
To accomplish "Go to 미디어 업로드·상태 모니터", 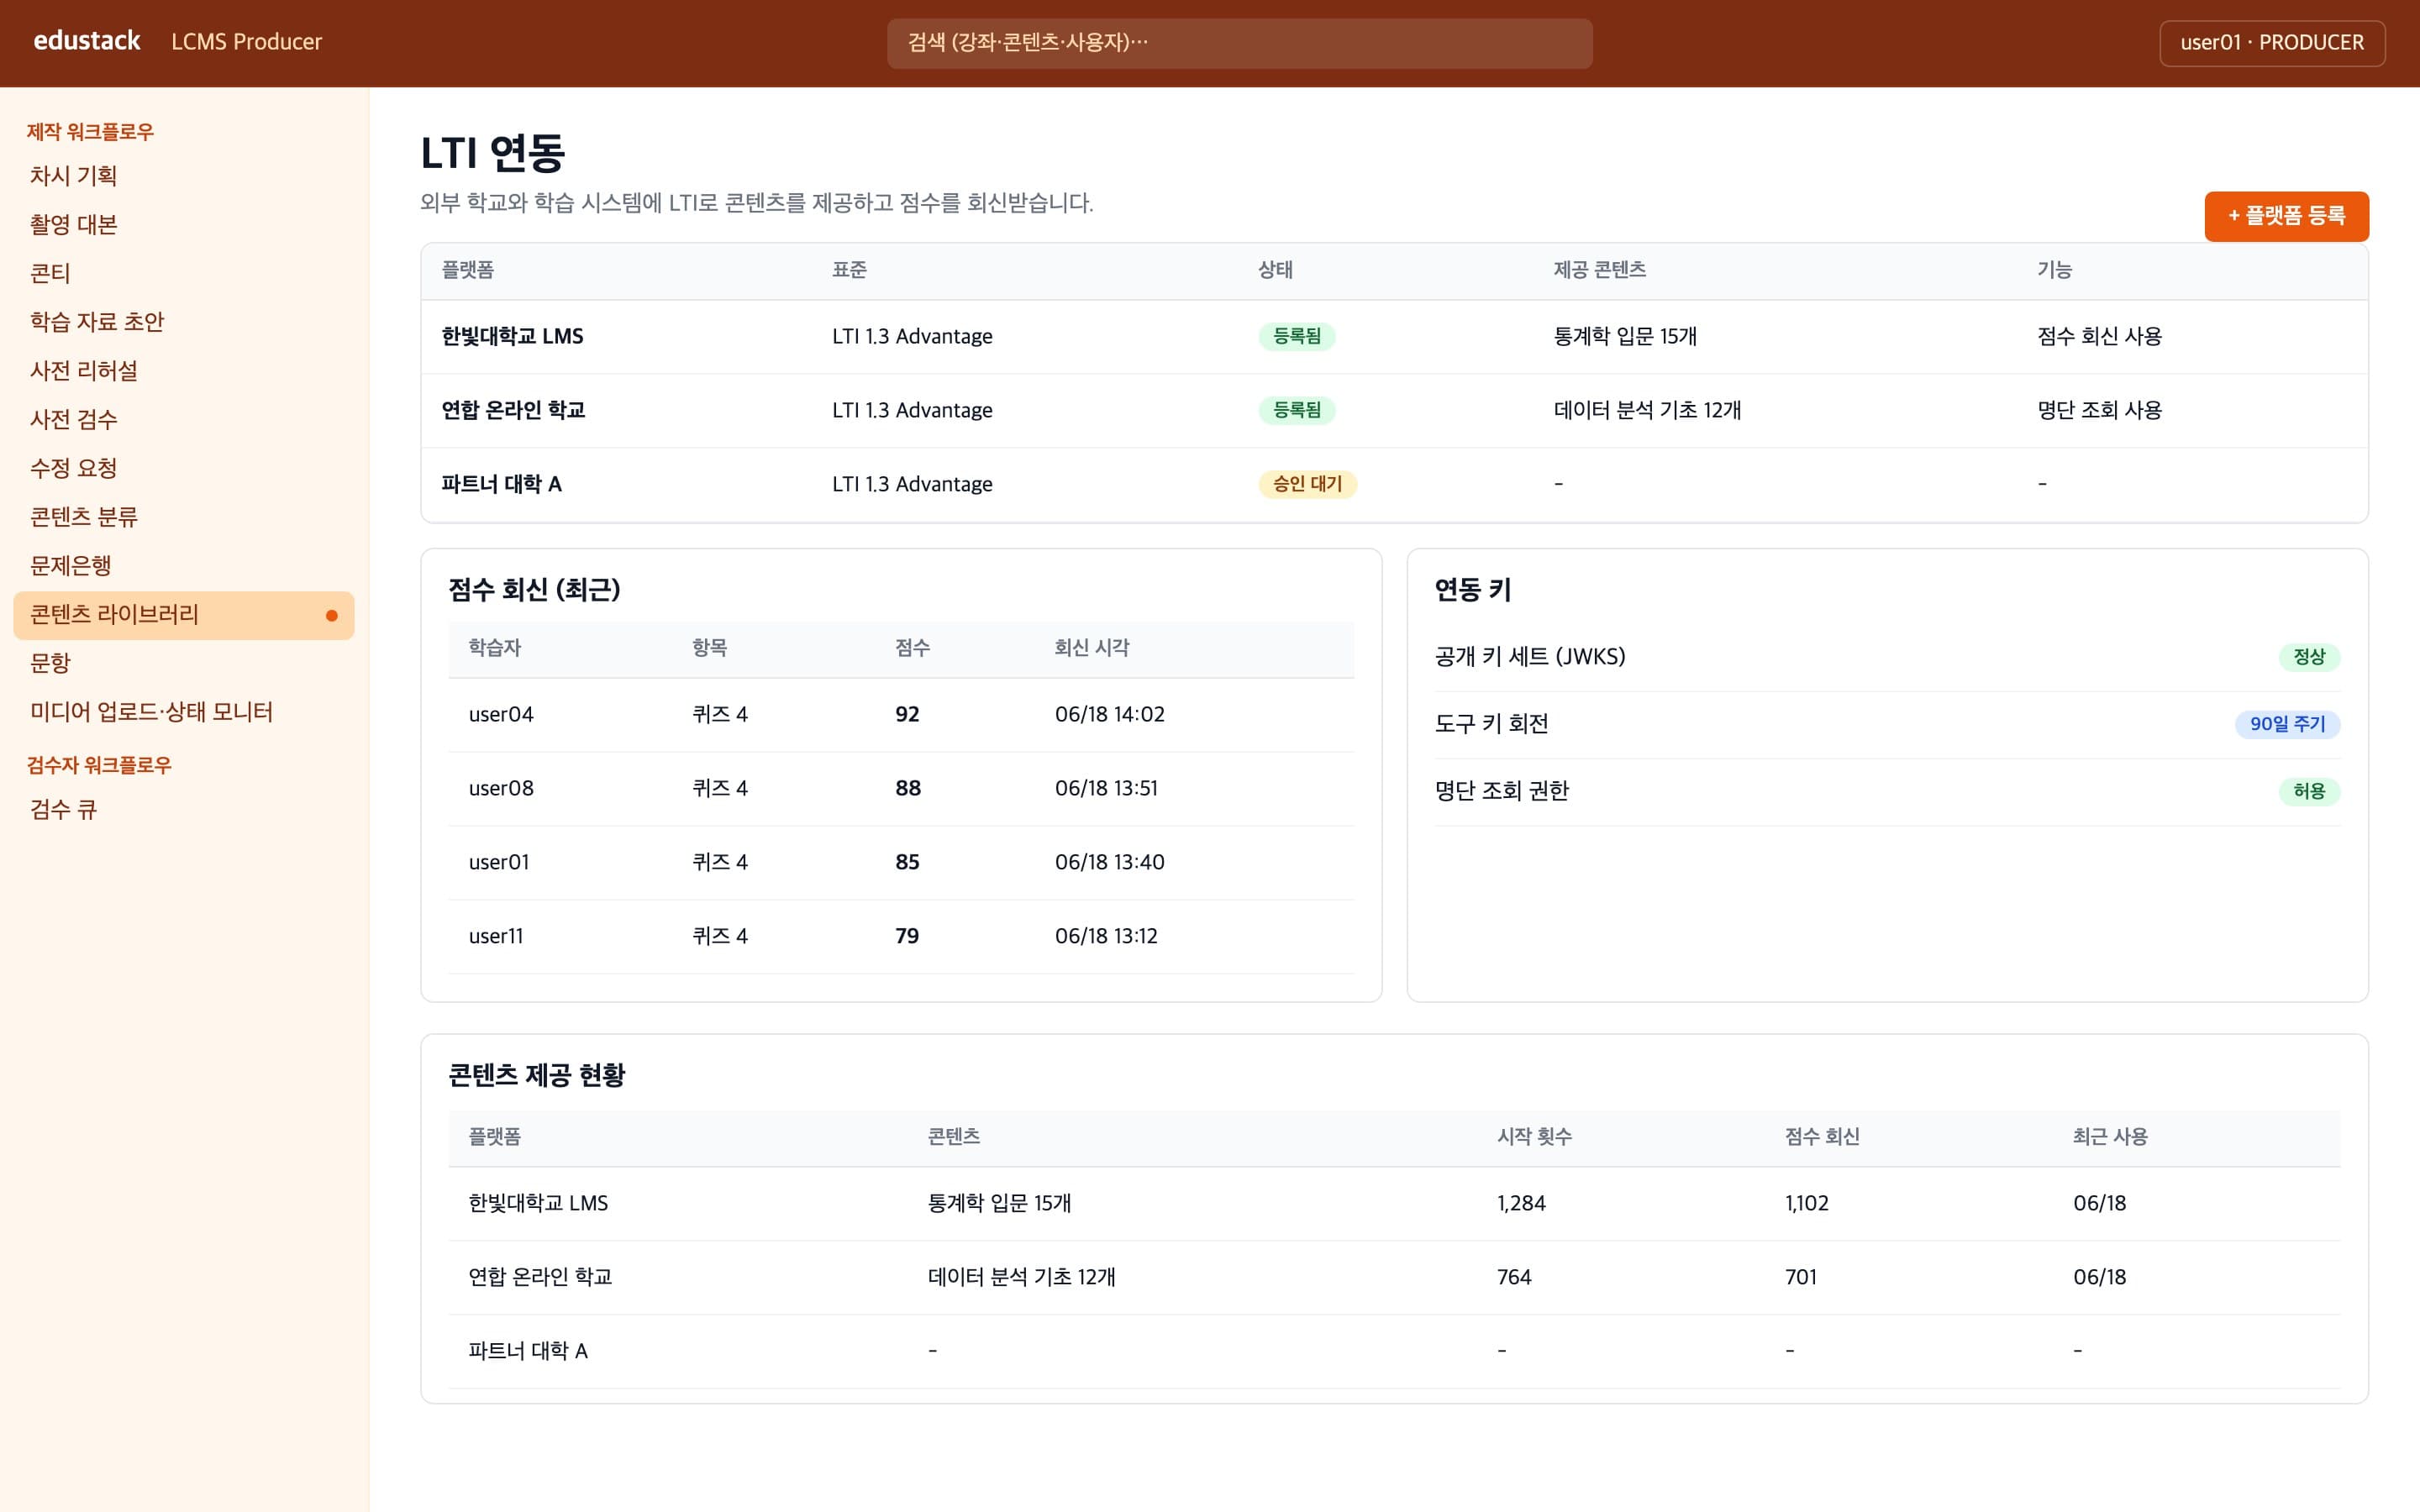I will 184,712.
